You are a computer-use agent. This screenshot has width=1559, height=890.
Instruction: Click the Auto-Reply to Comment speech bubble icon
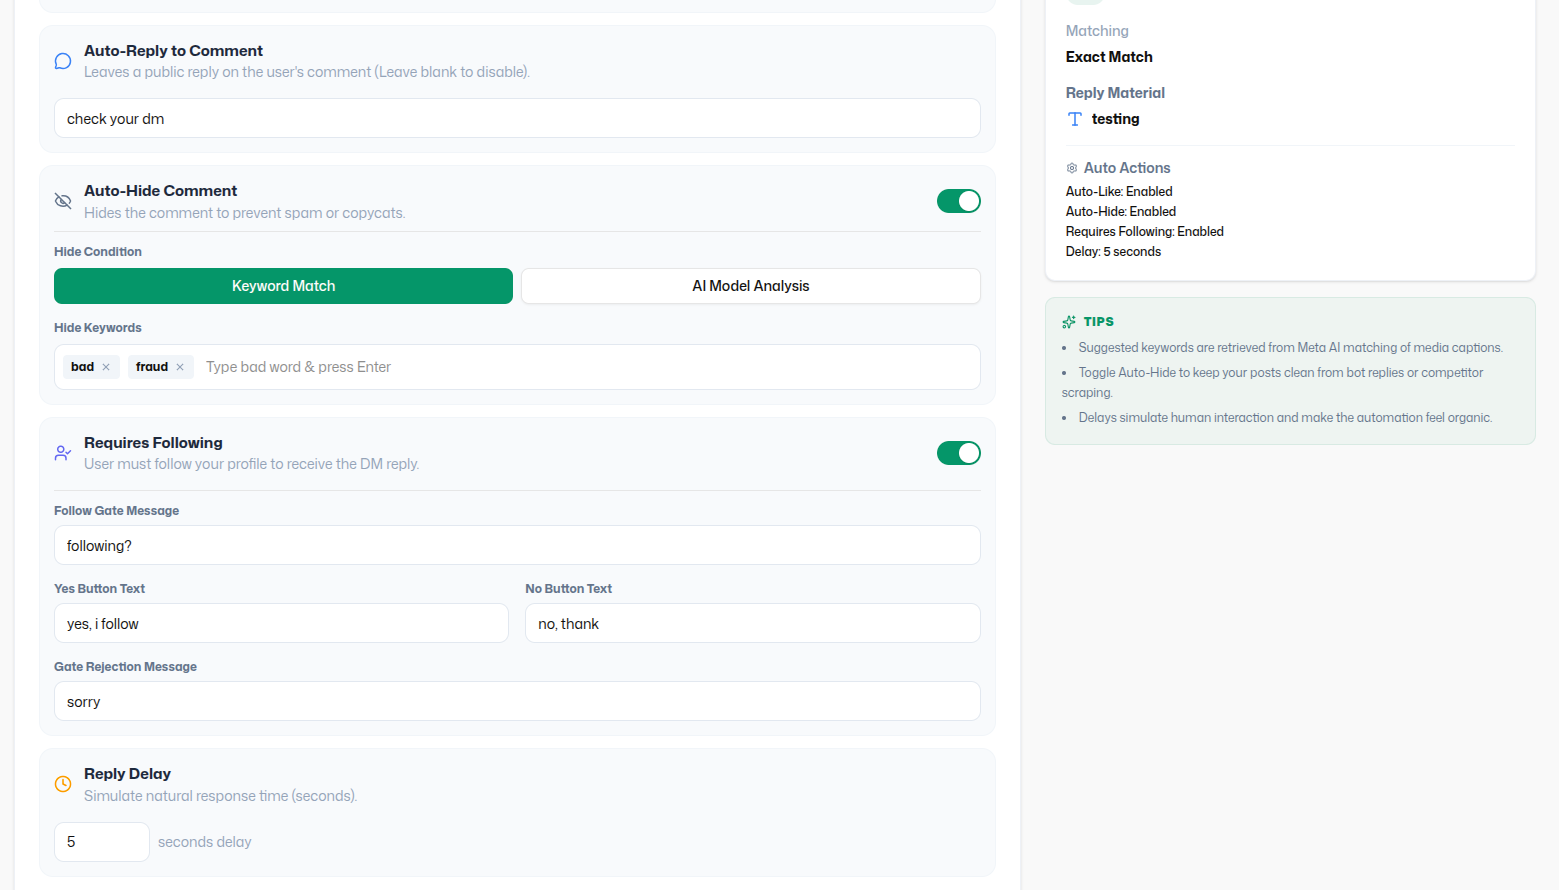click(63, 61)
